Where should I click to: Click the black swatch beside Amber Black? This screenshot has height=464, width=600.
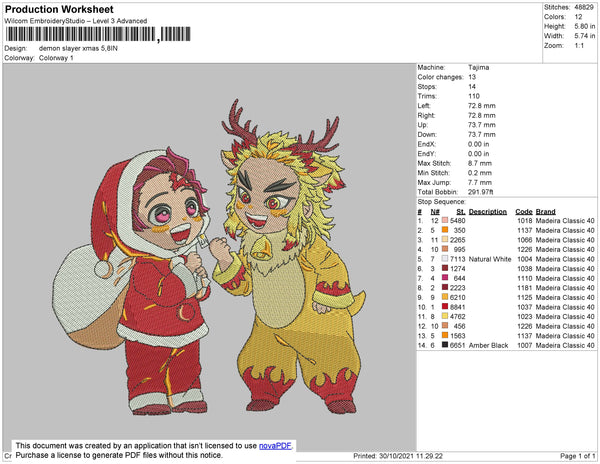pyautogui.click(x=445, y=345)
